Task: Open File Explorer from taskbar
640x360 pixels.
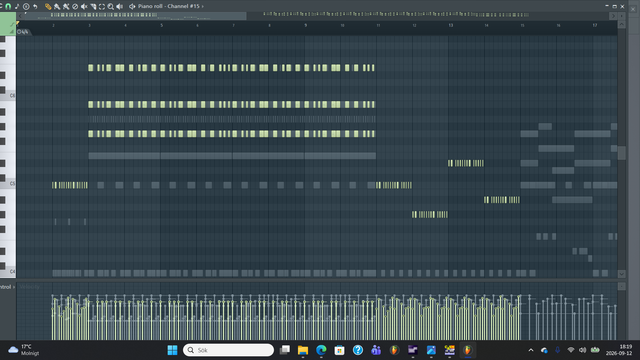Action: (303, 350)
